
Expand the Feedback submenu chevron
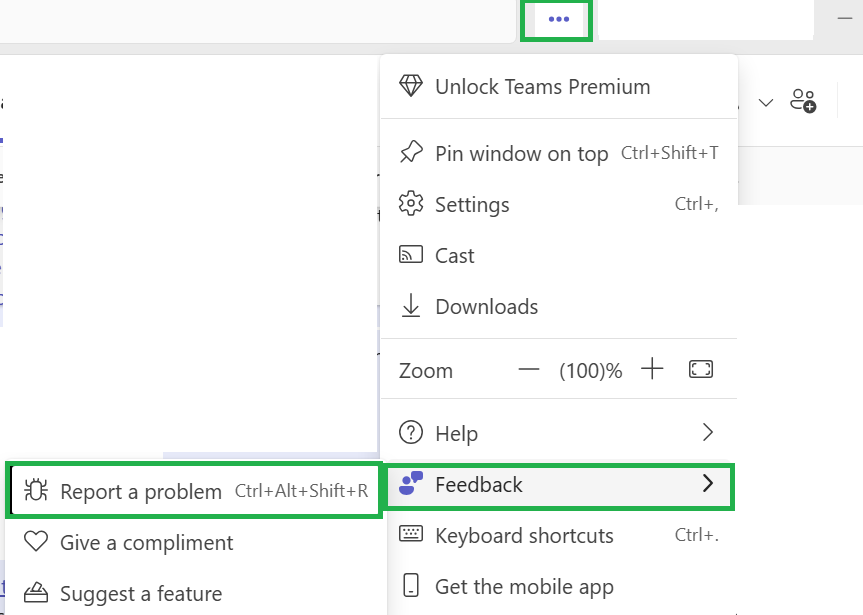(708, 483)
